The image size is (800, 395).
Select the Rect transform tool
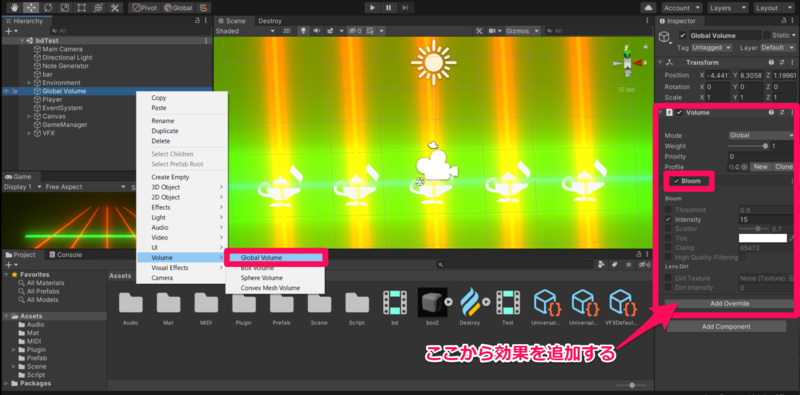[81, 8]
